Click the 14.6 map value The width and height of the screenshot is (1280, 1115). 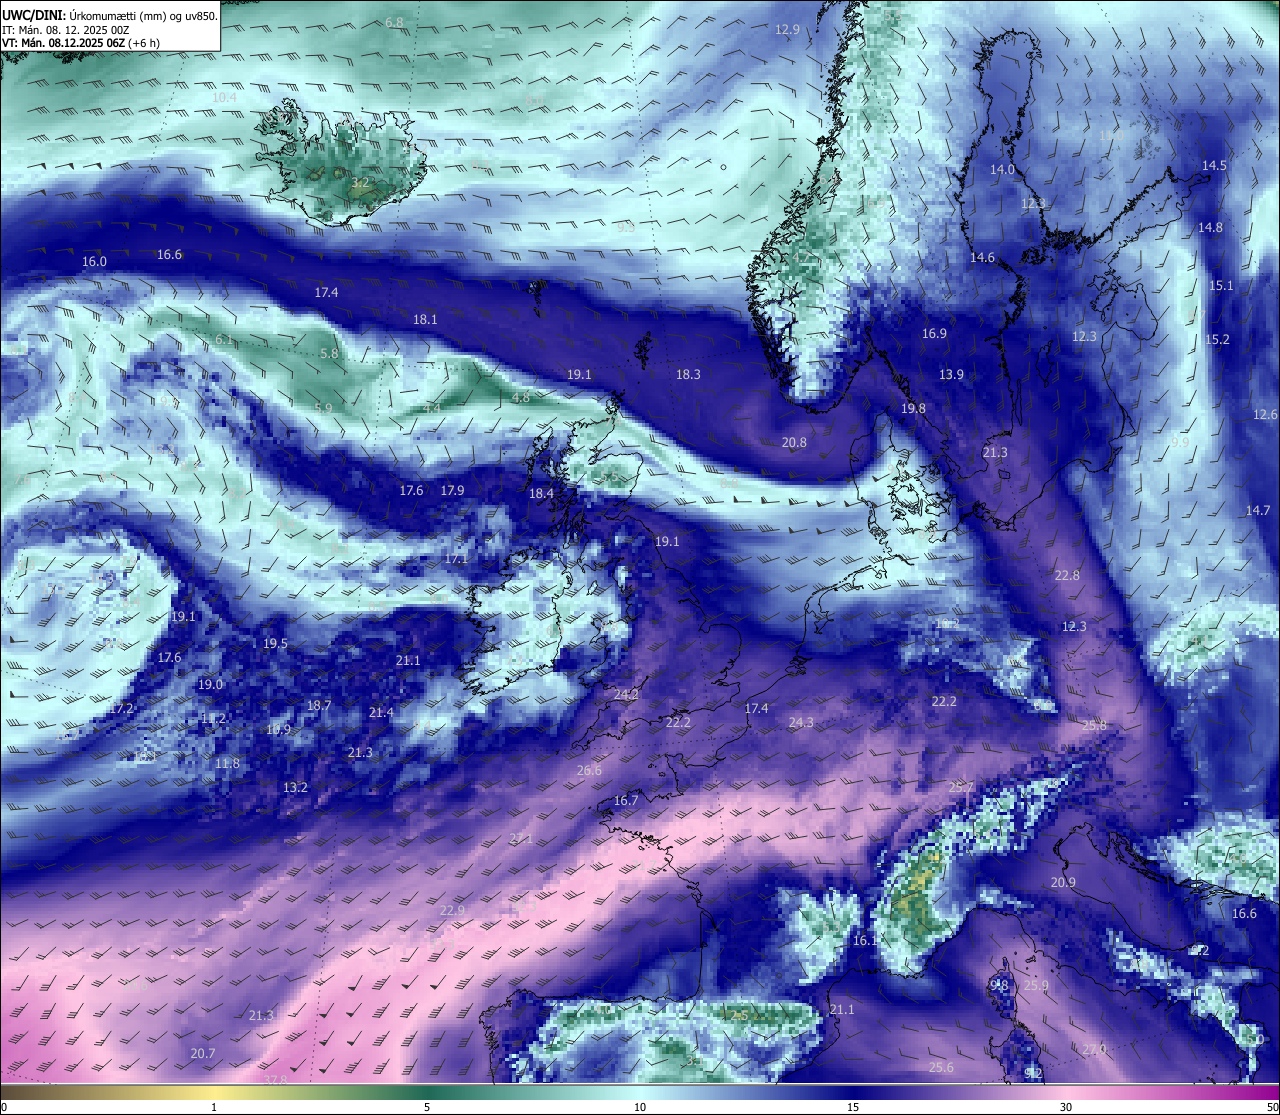click(x=982, y=257)
